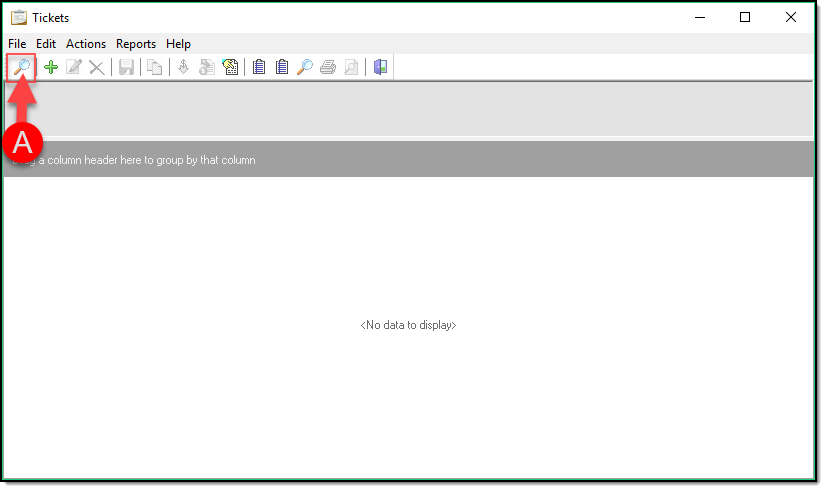Click the second magnifier icon near printer
The height and width of the screenshot is (490, 825).
pos(305,68)
